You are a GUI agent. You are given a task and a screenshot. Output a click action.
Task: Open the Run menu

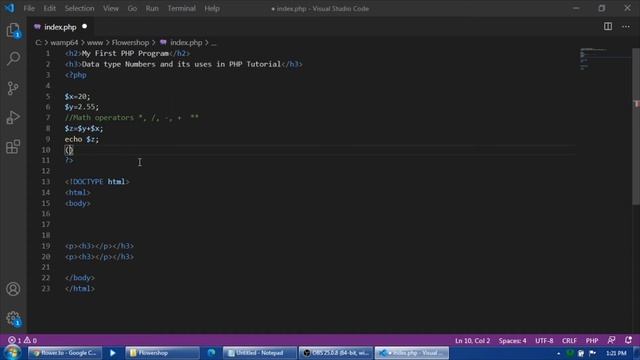point(152,8)
